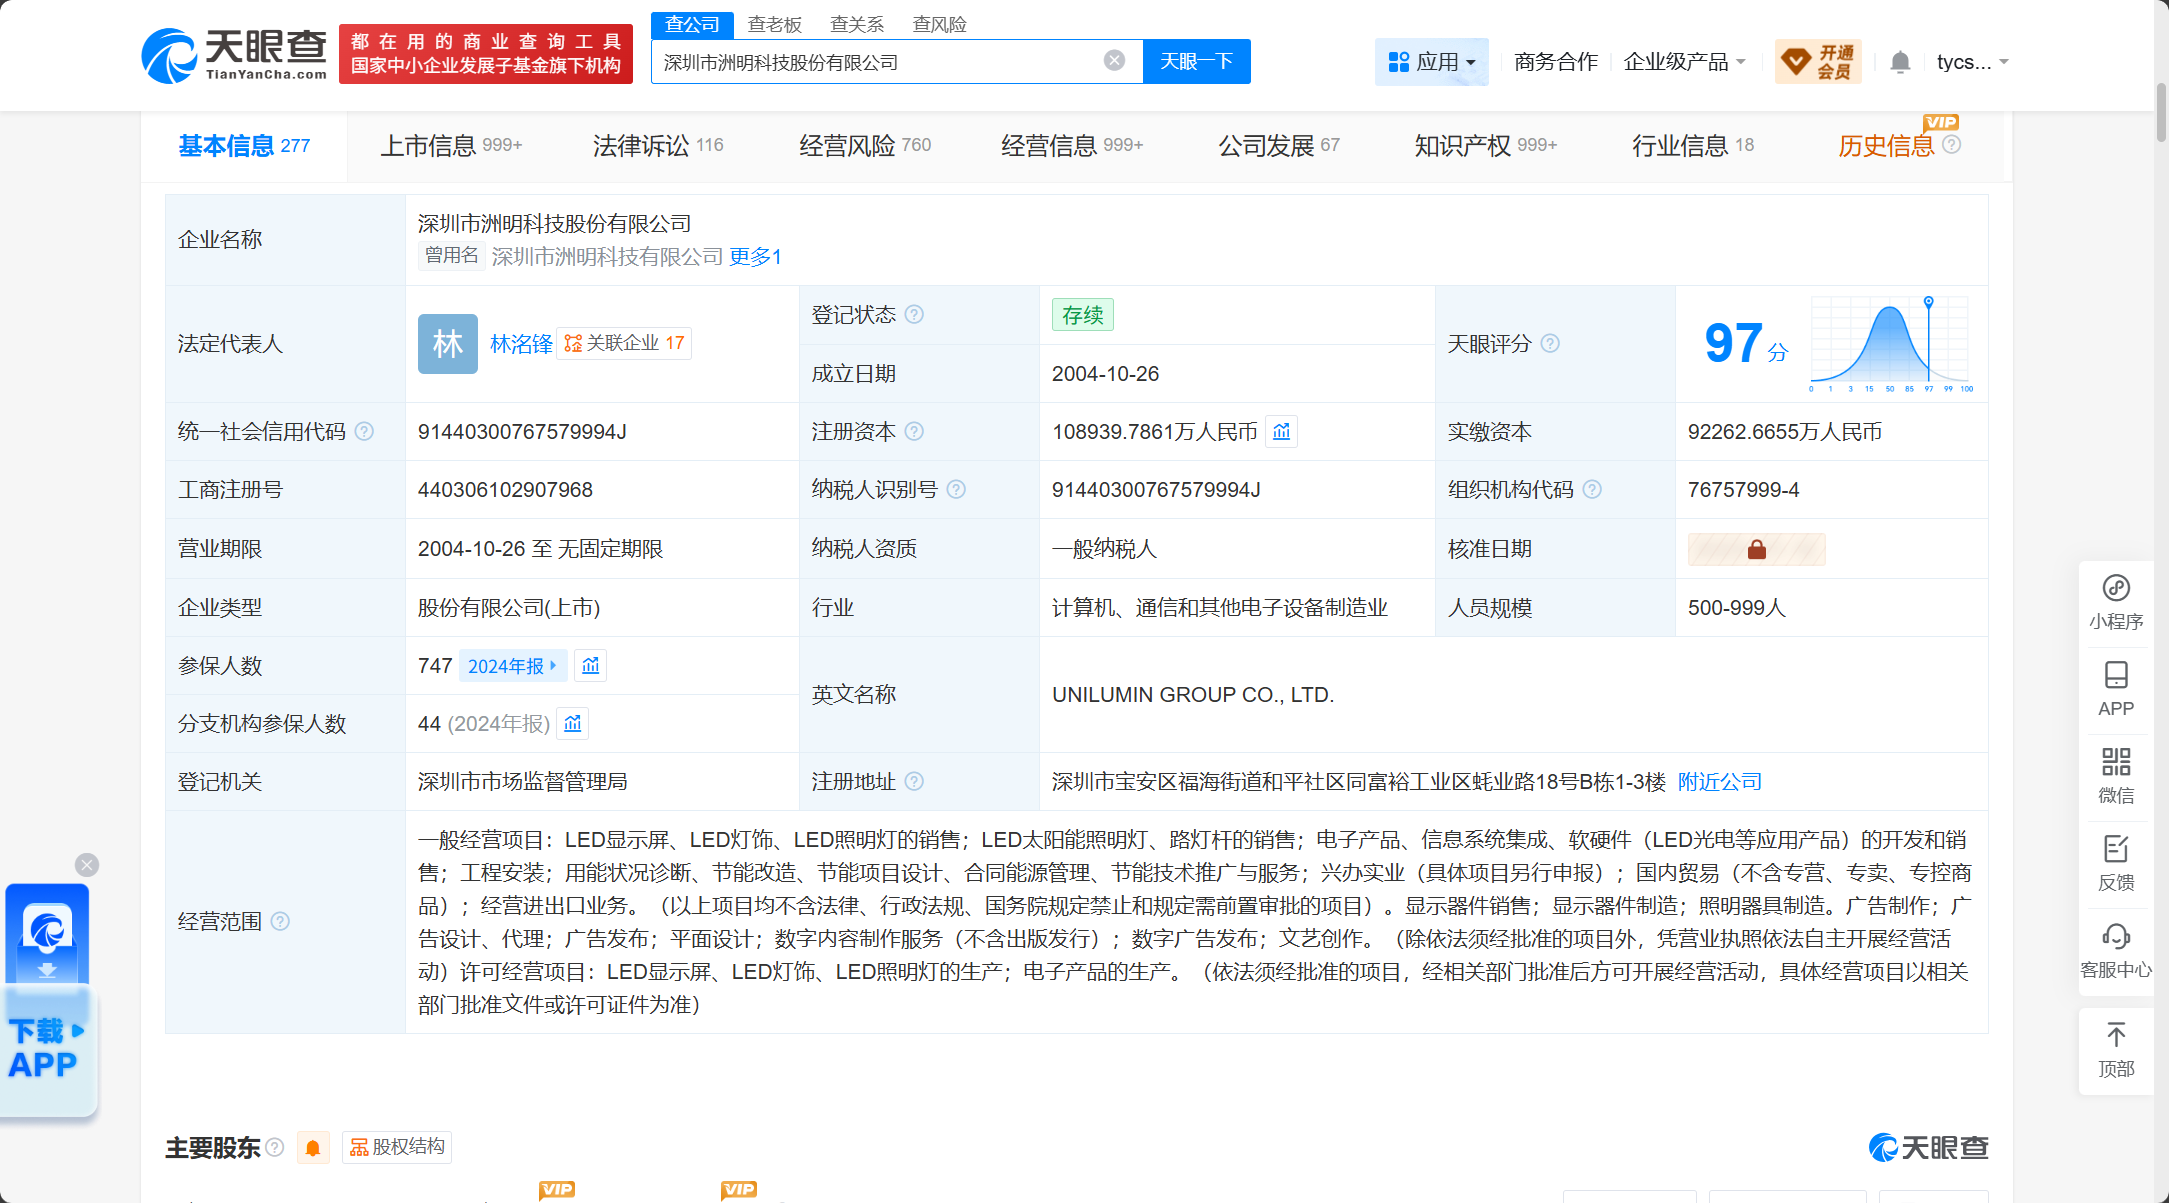The image size is (2169, 1203).
Task: Click the 天眼一下 search button
Action: click(x=1196, y=62)
